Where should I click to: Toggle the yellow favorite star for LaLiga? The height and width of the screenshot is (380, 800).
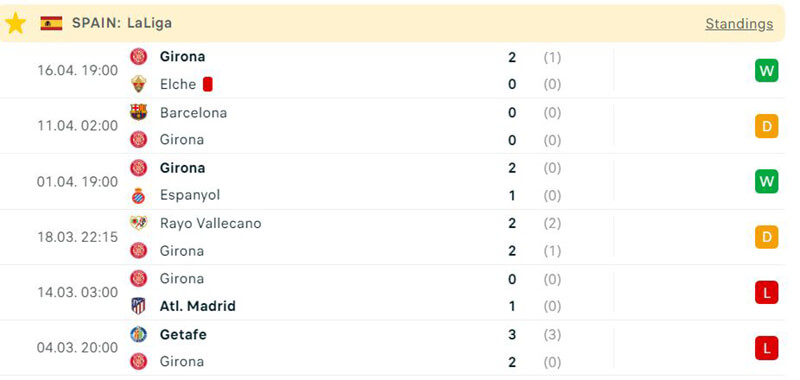coord(15,23)
